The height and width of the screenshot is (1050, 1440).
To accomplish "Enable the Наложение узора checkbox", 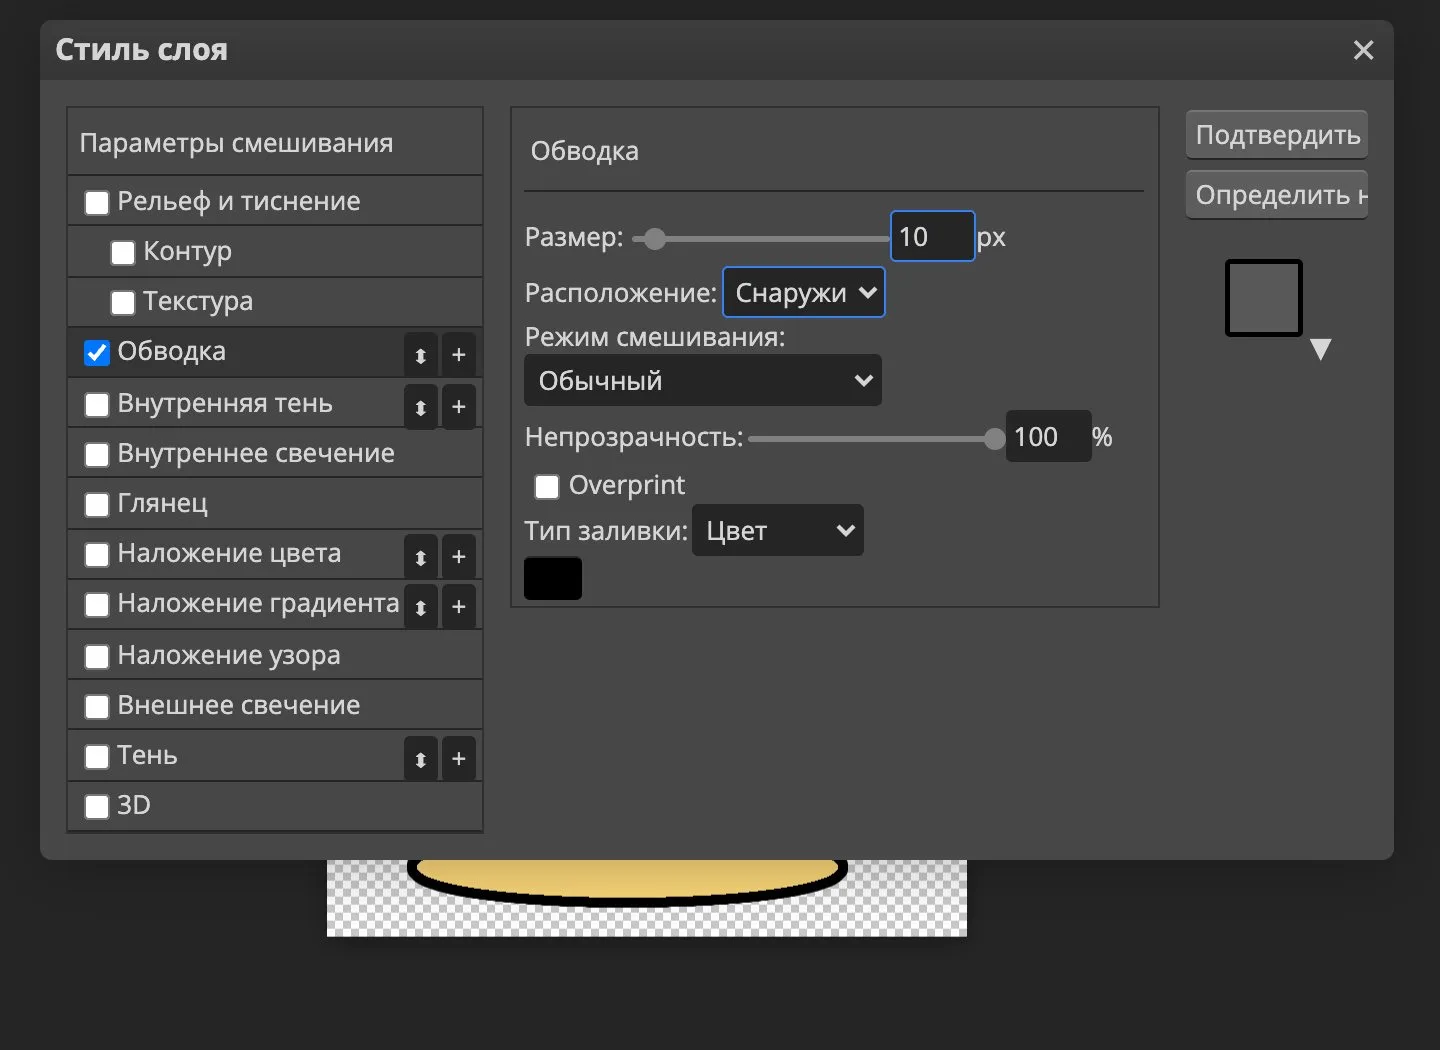I will pos(97,657).
